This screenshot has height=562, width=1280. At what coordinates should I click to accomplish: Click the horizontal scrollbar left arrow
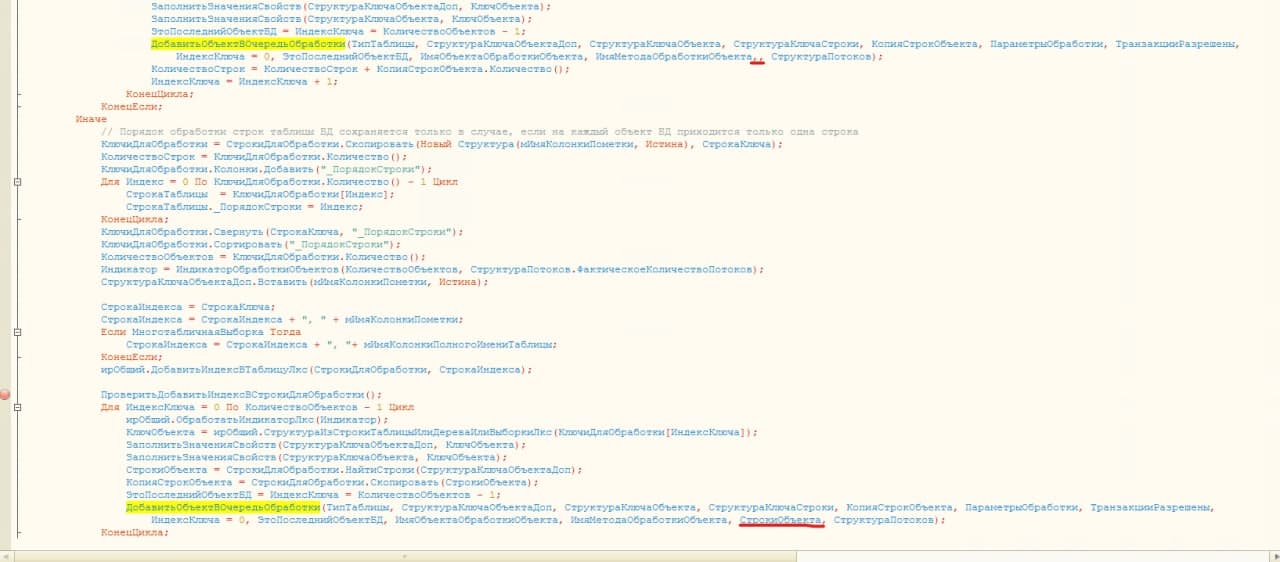click(5, 555)
